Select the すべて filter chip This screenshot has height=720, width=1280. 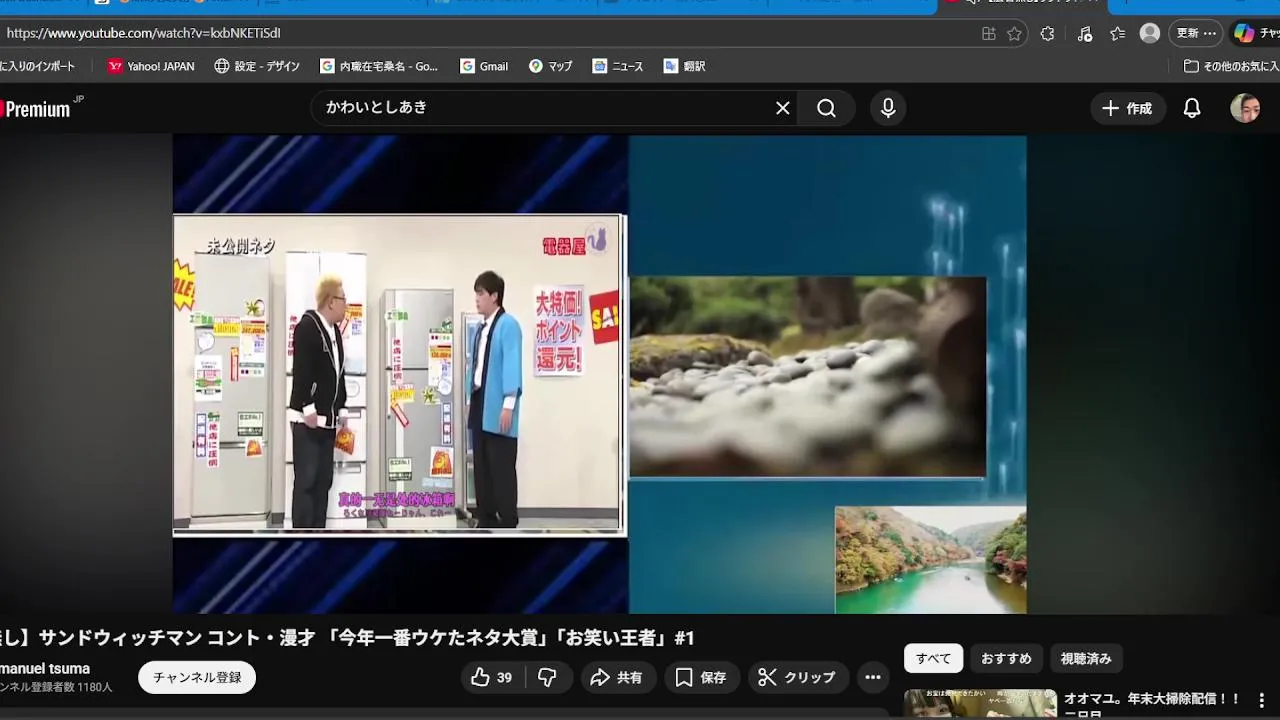coord(934,658)
